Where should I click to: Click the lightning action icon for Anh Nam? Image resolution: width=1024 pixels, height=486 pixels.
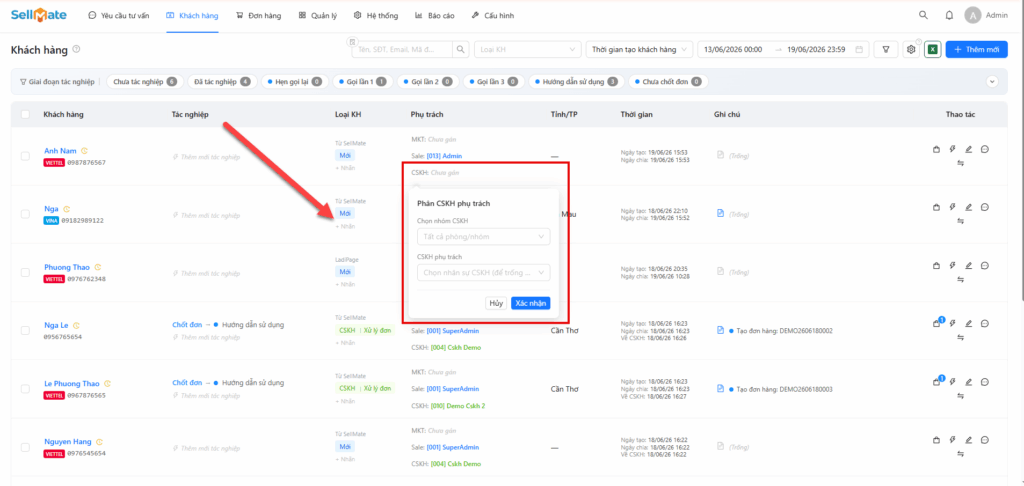[952, 150]
